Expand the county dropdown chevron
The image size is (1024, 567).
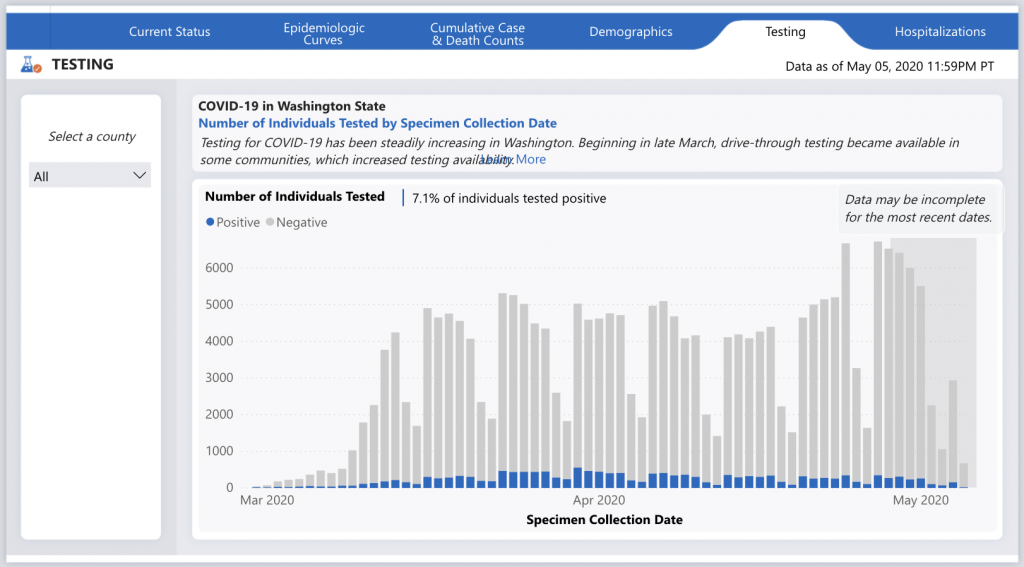pos(139,176)
